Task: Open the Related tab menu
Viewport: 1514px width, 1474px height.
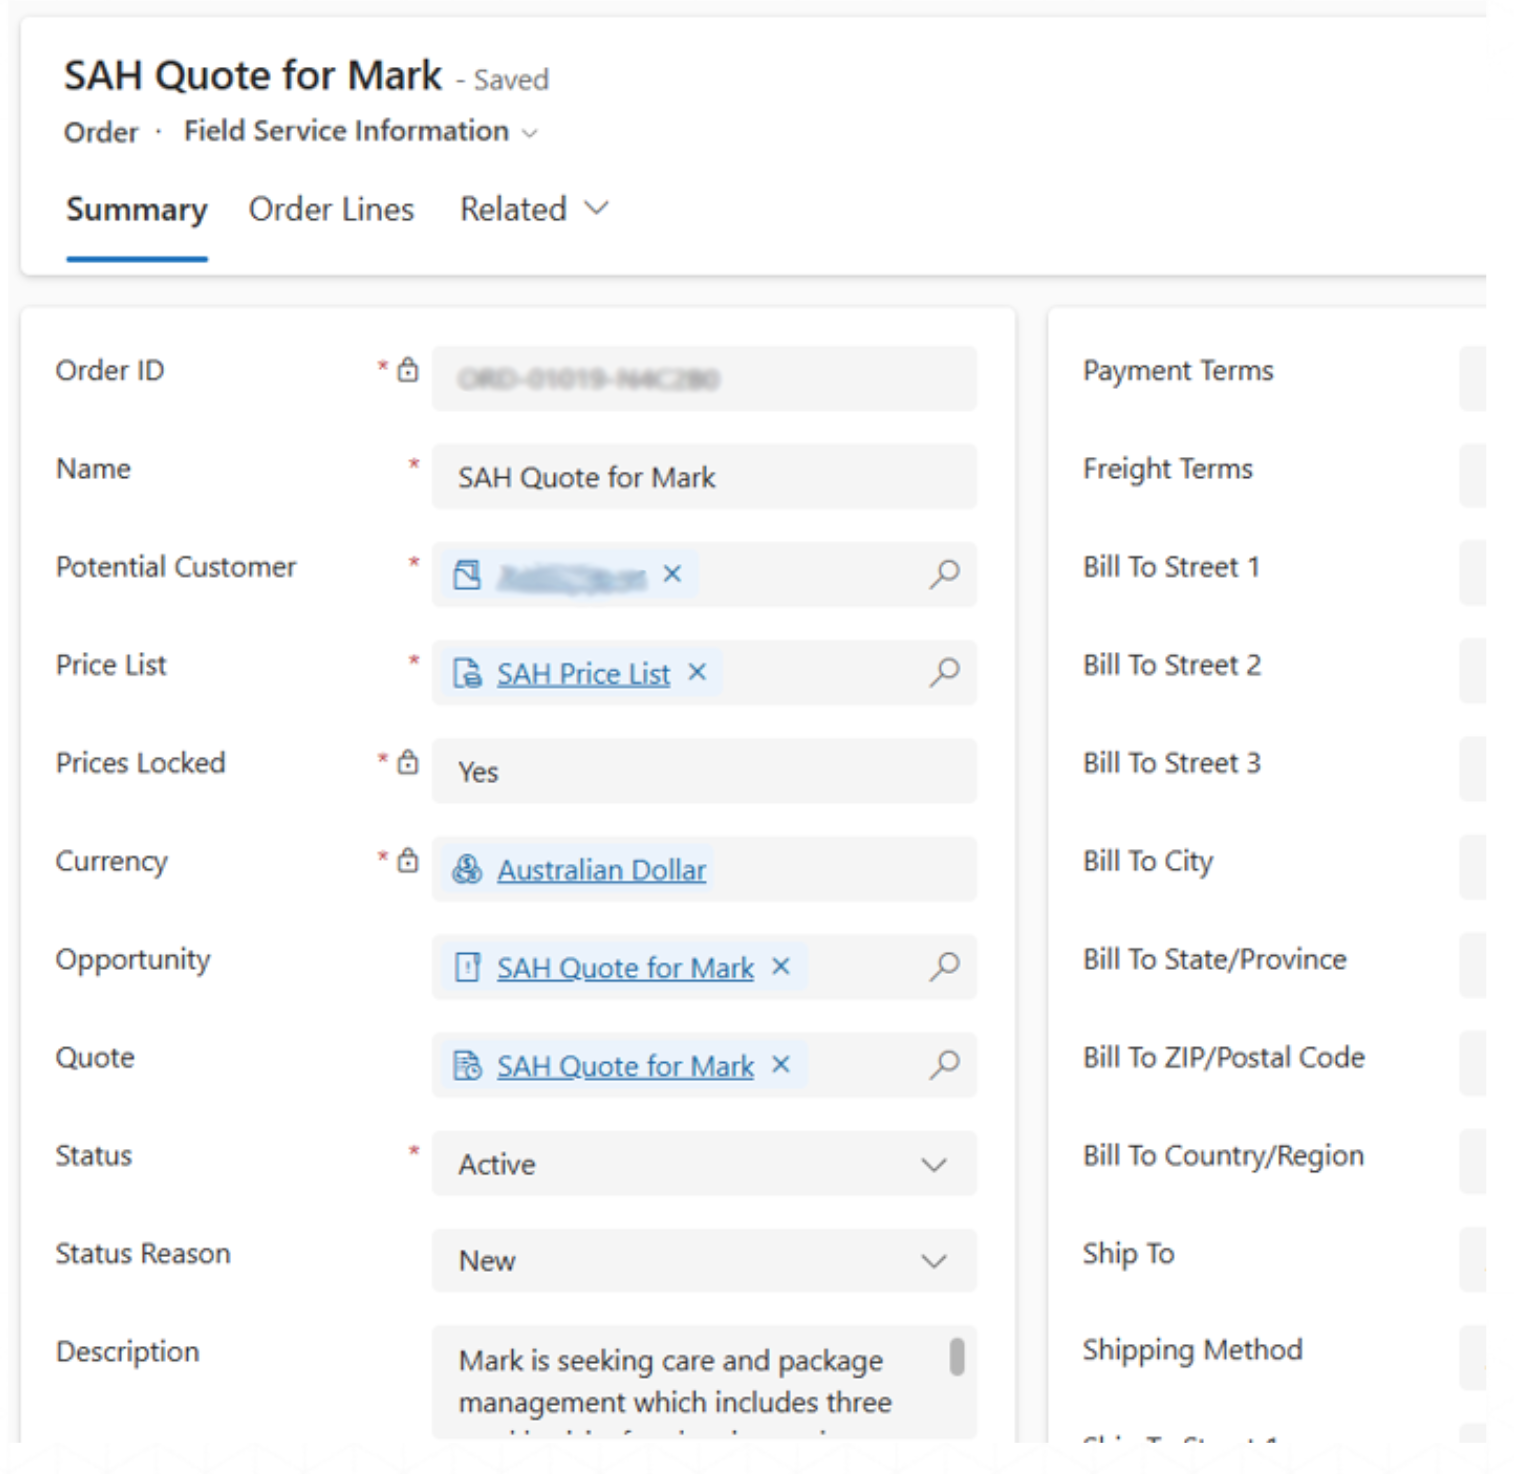Action: [x=534, y=209]
